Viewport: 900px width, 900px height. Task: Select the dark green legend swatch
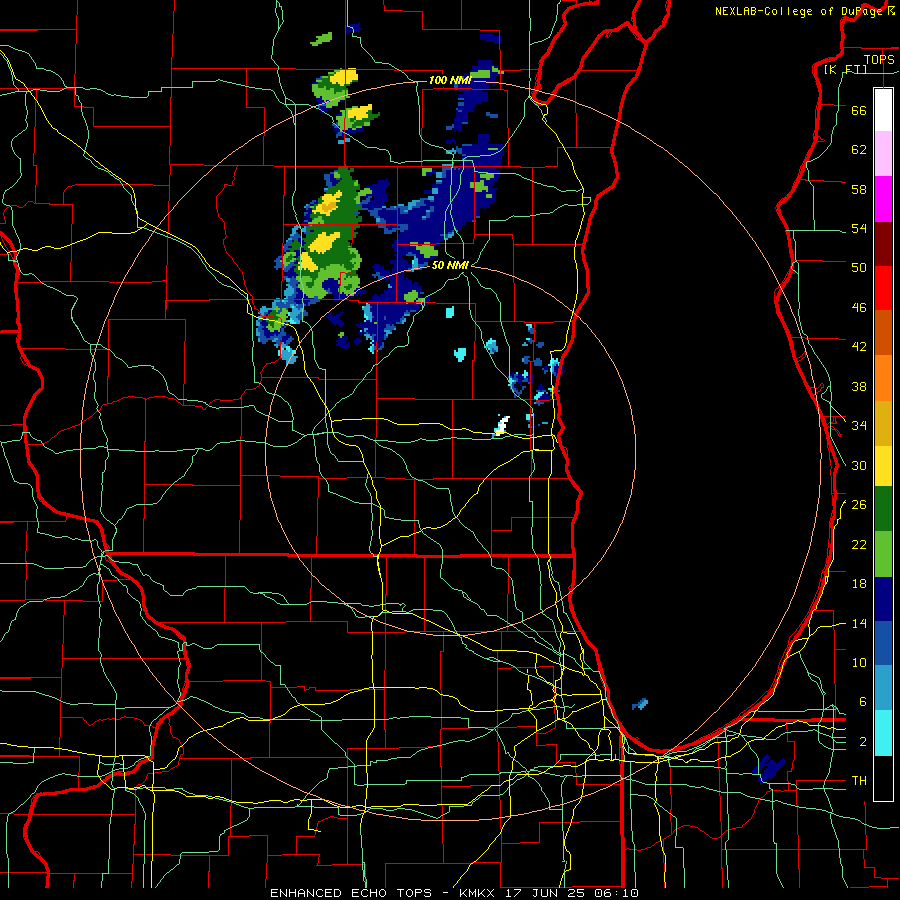(883, 509)
